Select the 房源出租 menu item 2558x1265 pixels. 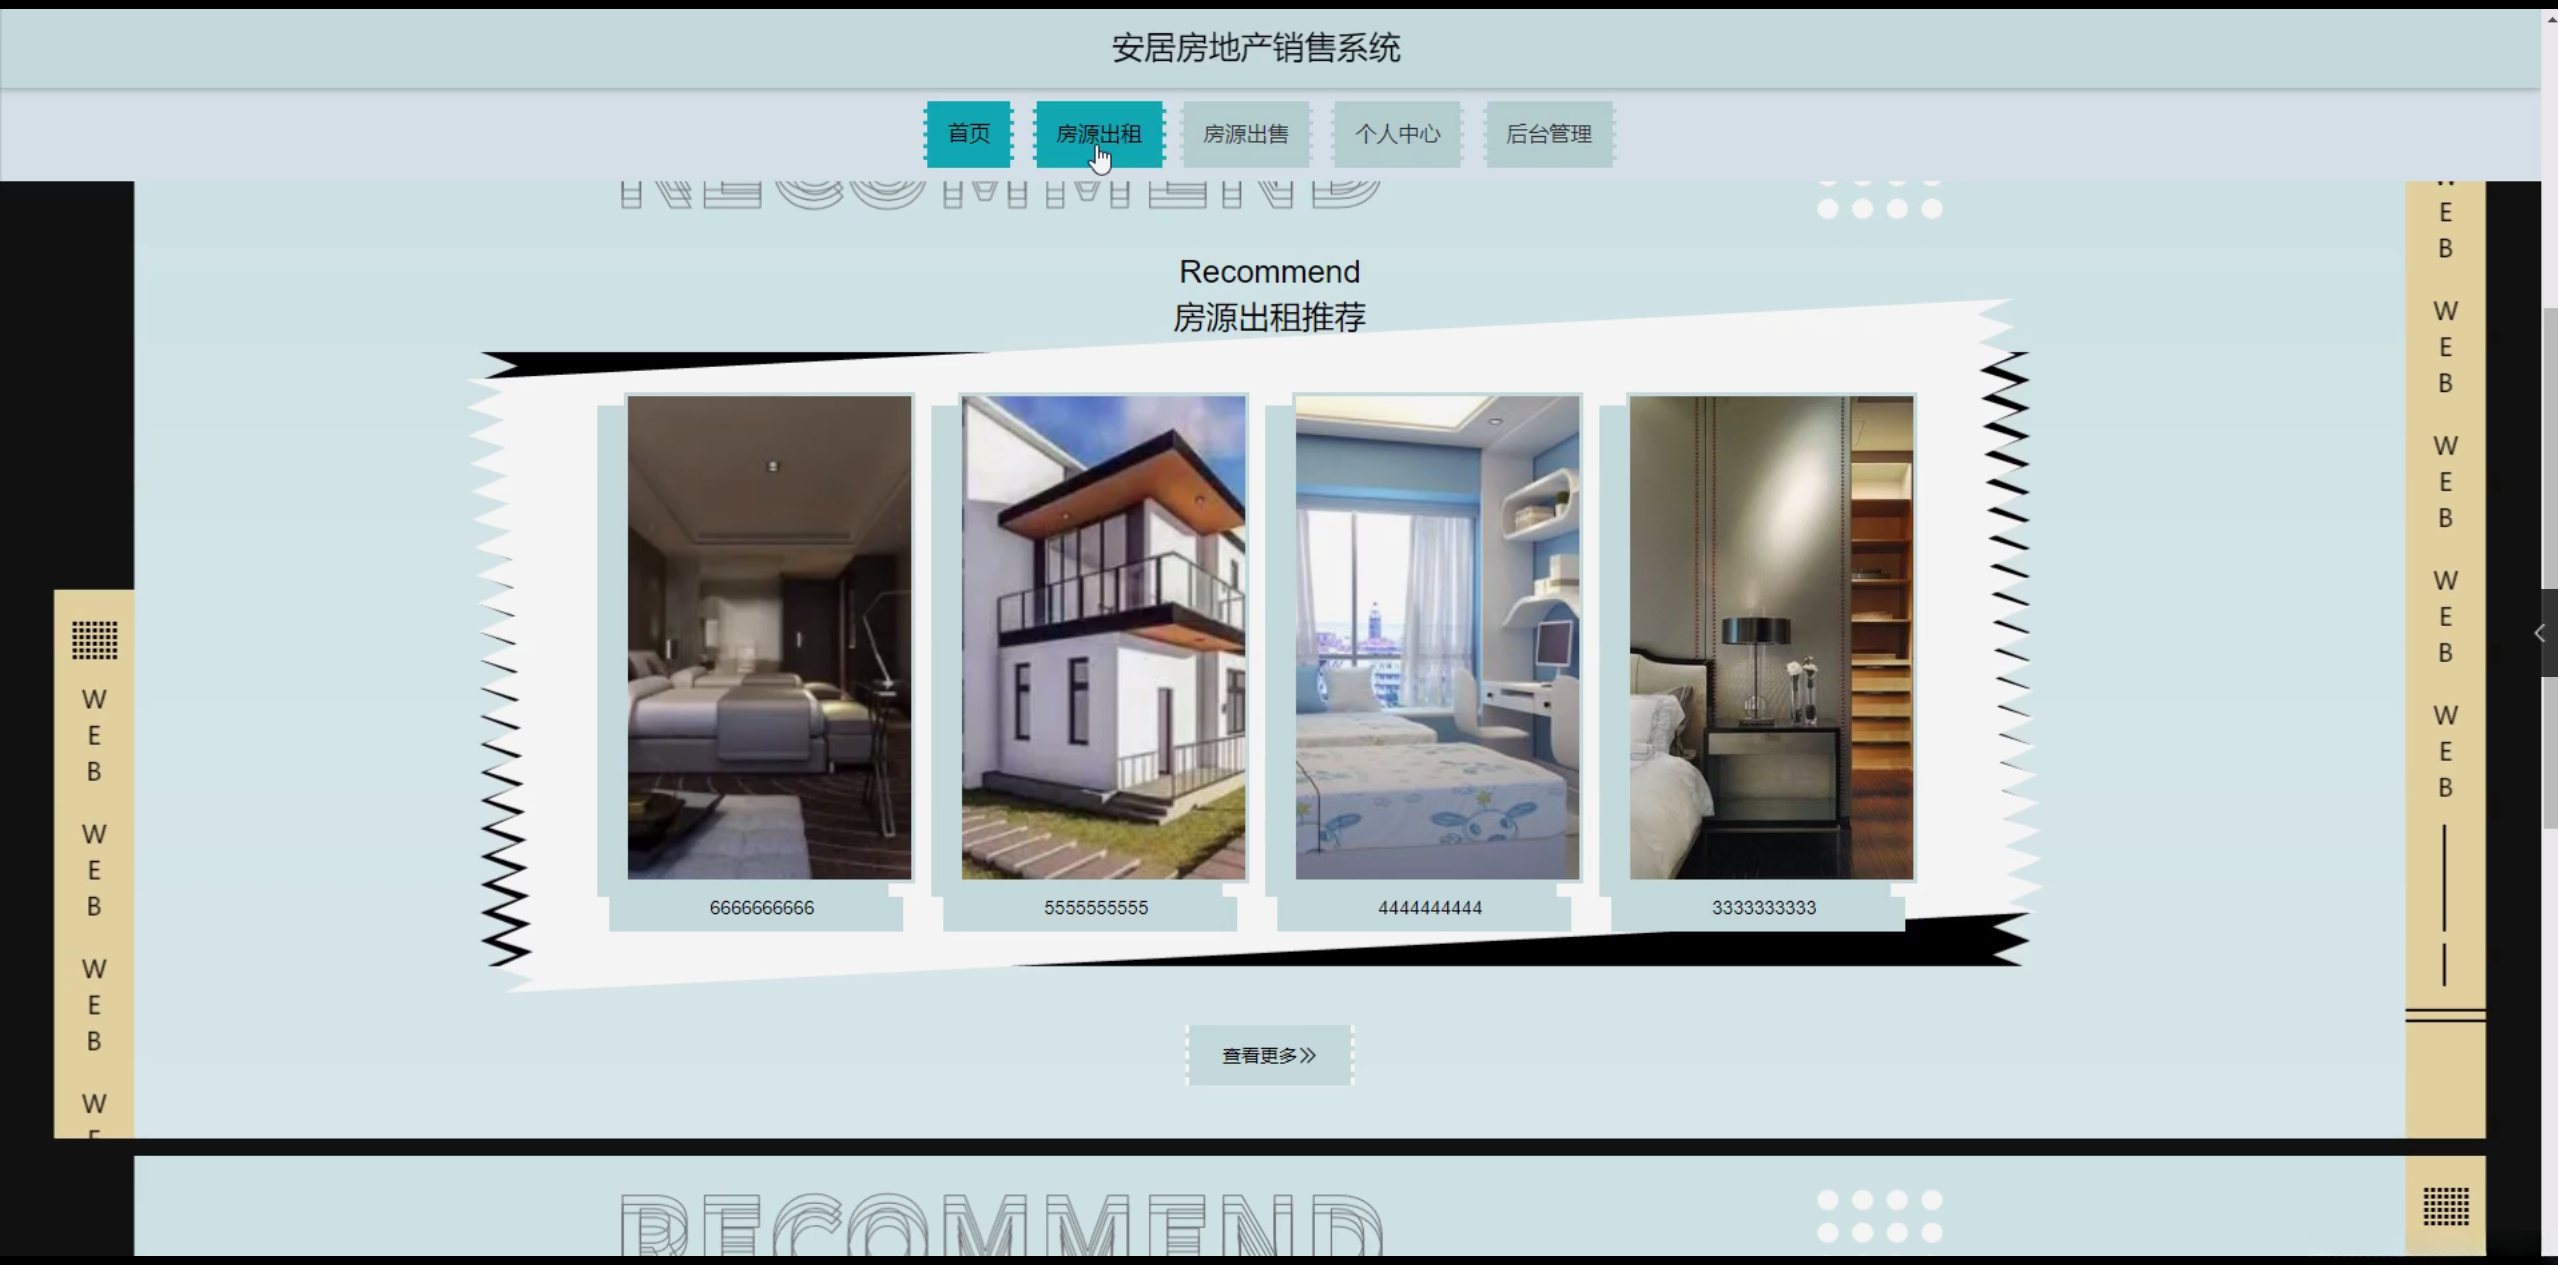[1098, 134]
